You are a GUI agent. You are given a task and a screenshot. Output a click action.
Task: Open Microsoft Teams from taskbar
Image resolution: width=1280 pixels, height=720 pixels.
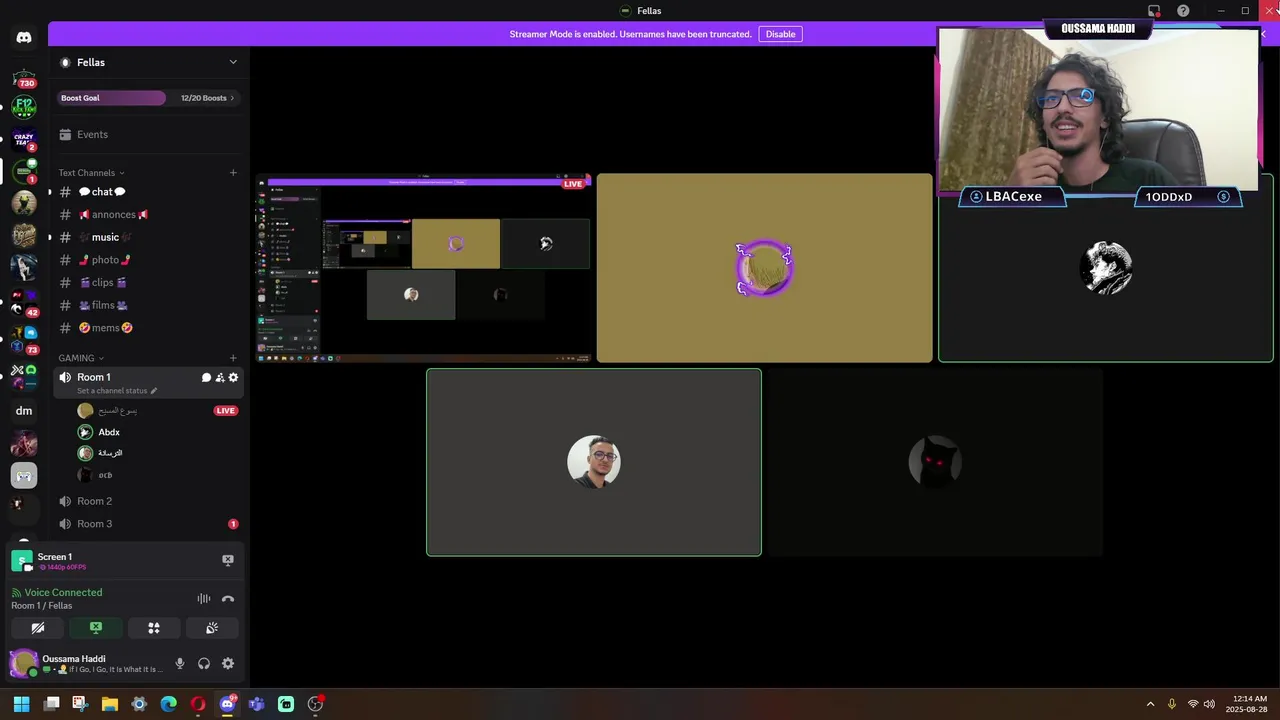point(256,704)
